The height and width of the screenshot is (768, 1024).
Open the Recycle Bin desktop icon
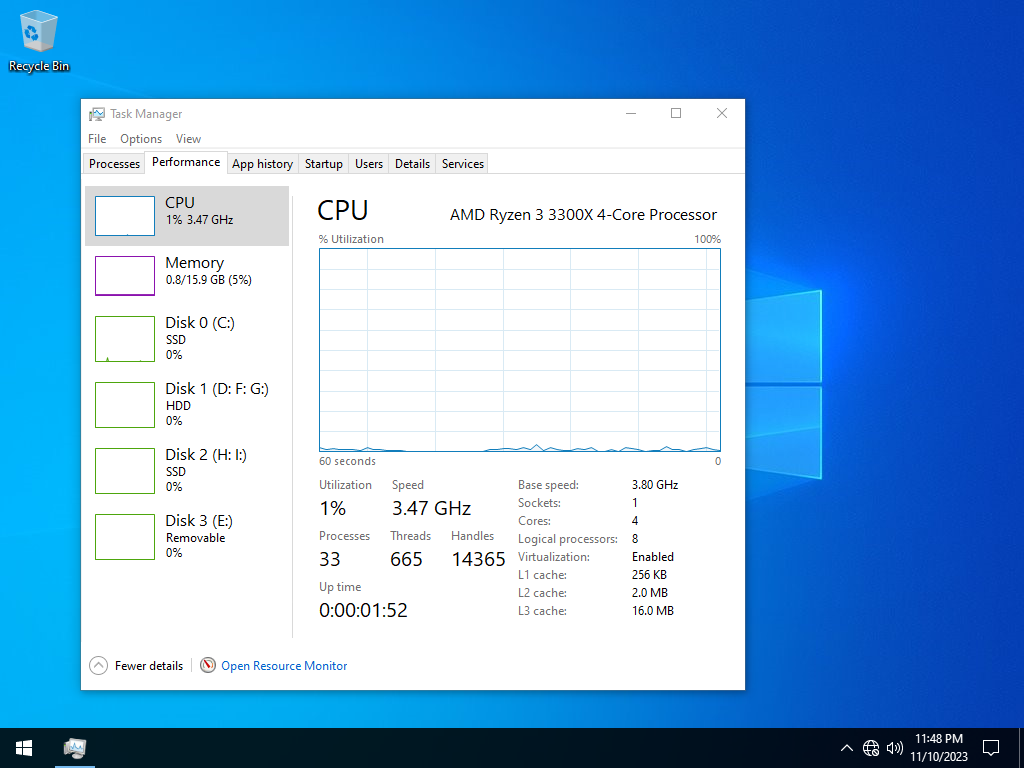tap(39, 42)
